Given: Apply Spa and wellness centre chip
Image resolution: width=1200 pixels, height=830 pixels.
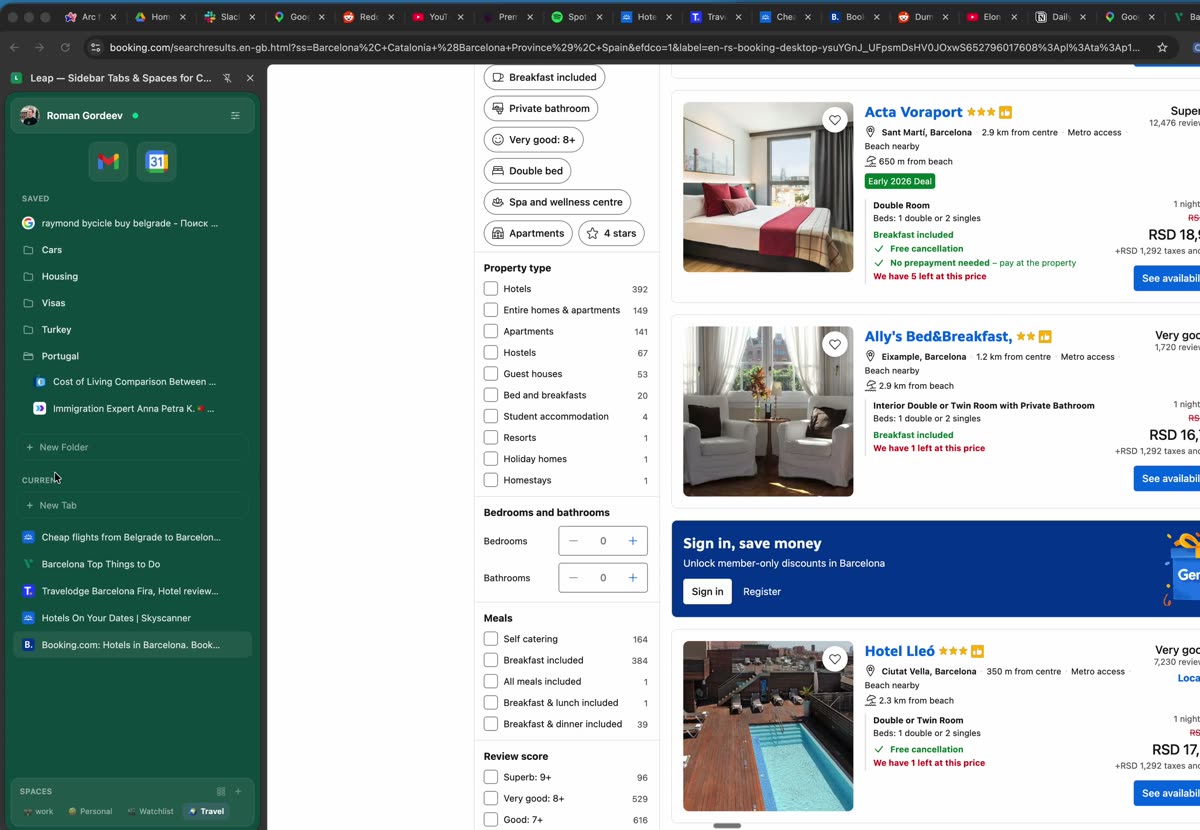Looking at the screenshot, I should (x=557, y=202).
